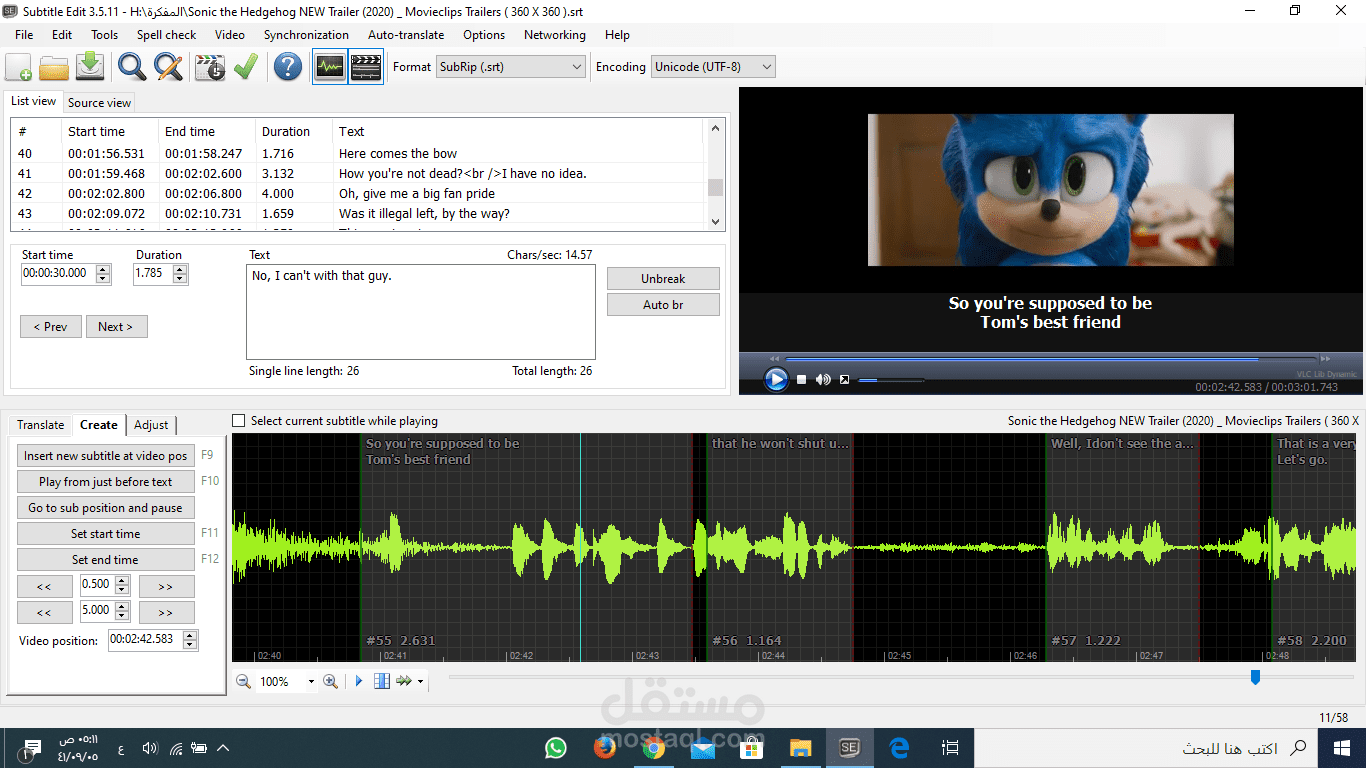Image resolution: width=1366 pixels, height=768 pixels.
Task: Expand the dropdown next to green arrows
Action: click(x=421, y=681)
